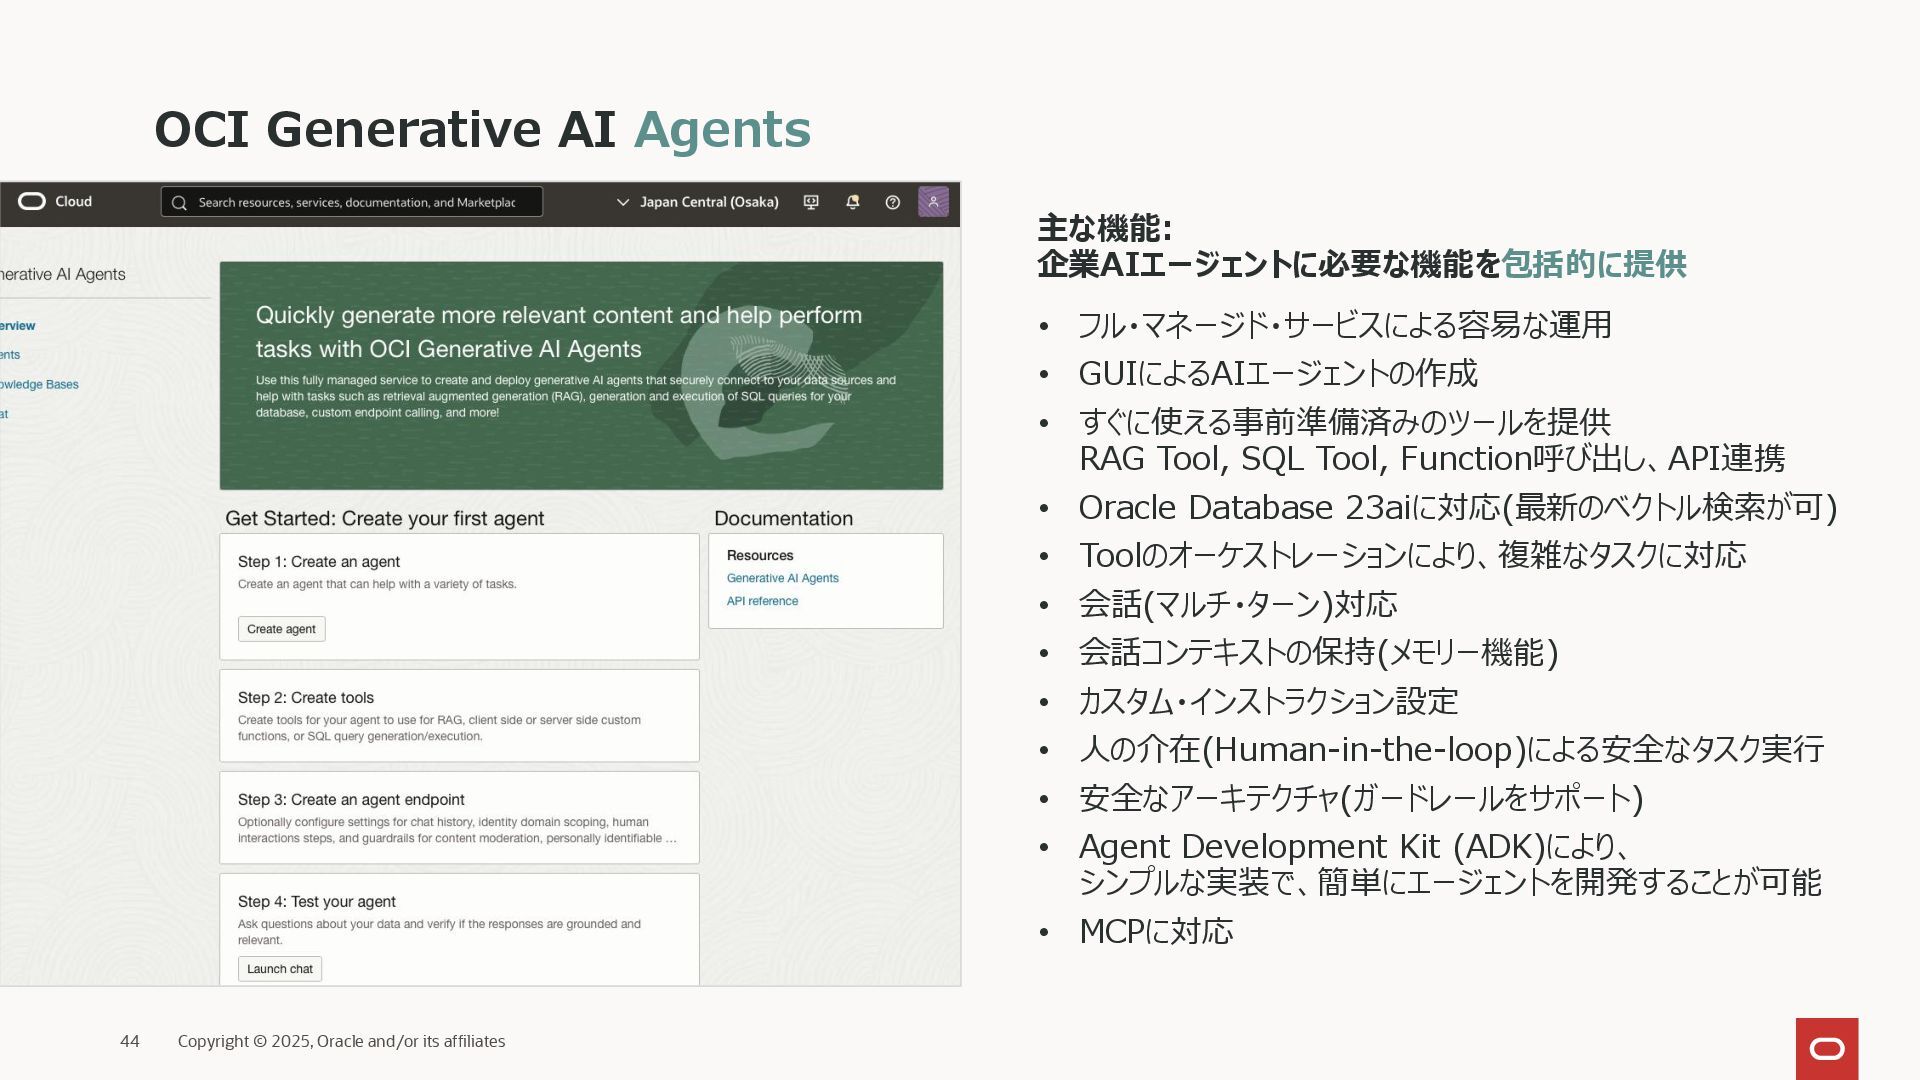The width and height of the screenshot is (1920, 1080).
Task: Click the bullet カスタム・インストラクション設定
Action: coord(1268,701)
